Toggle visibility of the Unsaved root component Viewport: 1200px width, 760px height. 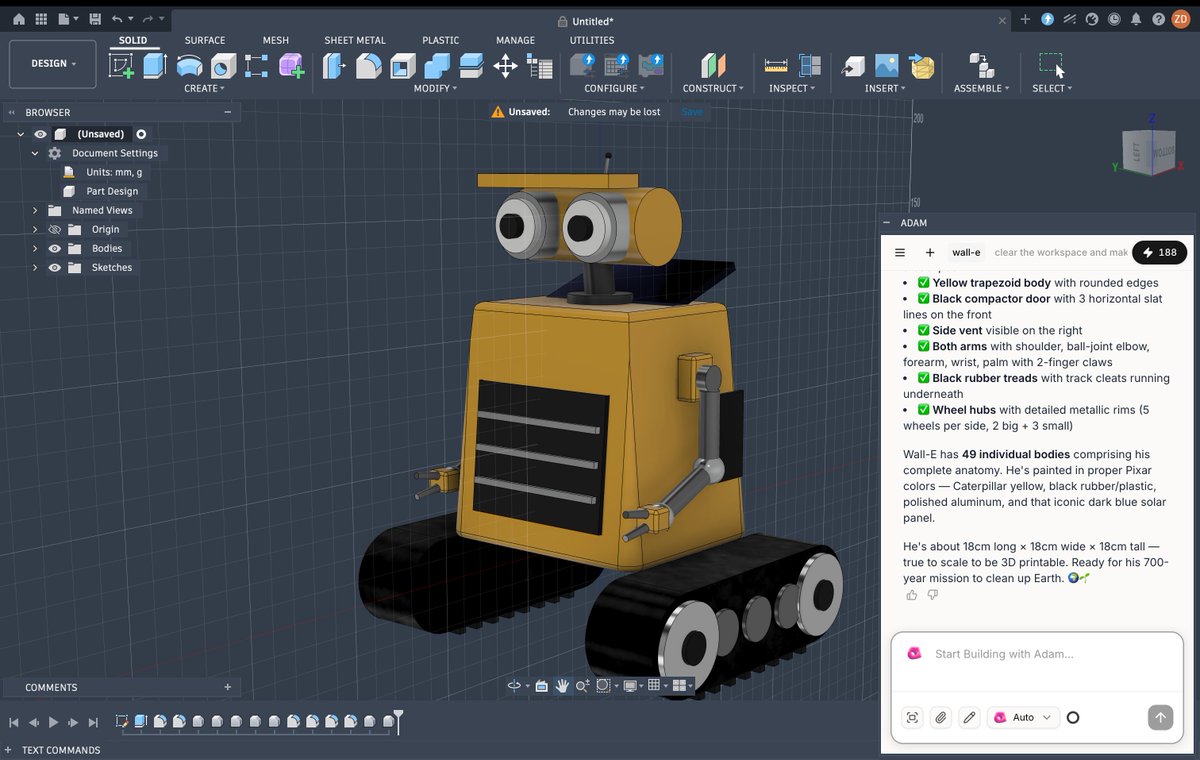point(41,134)
